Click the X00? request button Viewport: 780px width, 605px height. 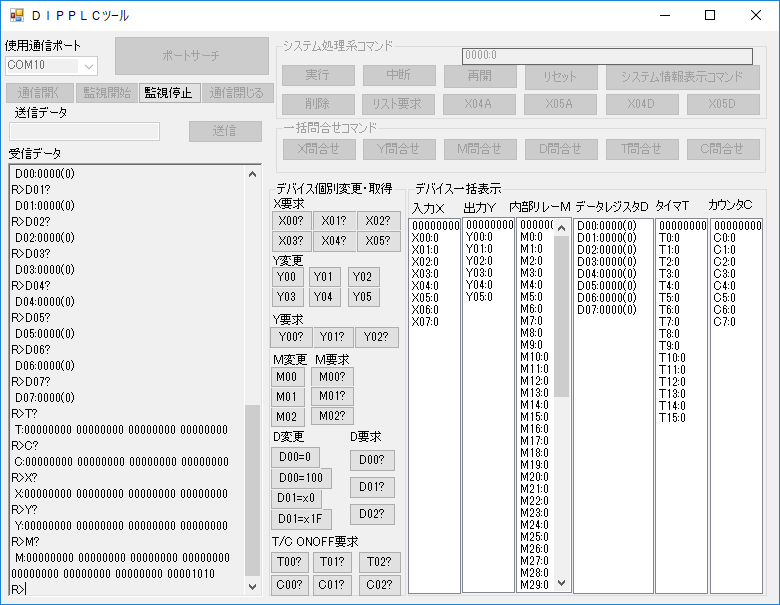tap(291, 221)
